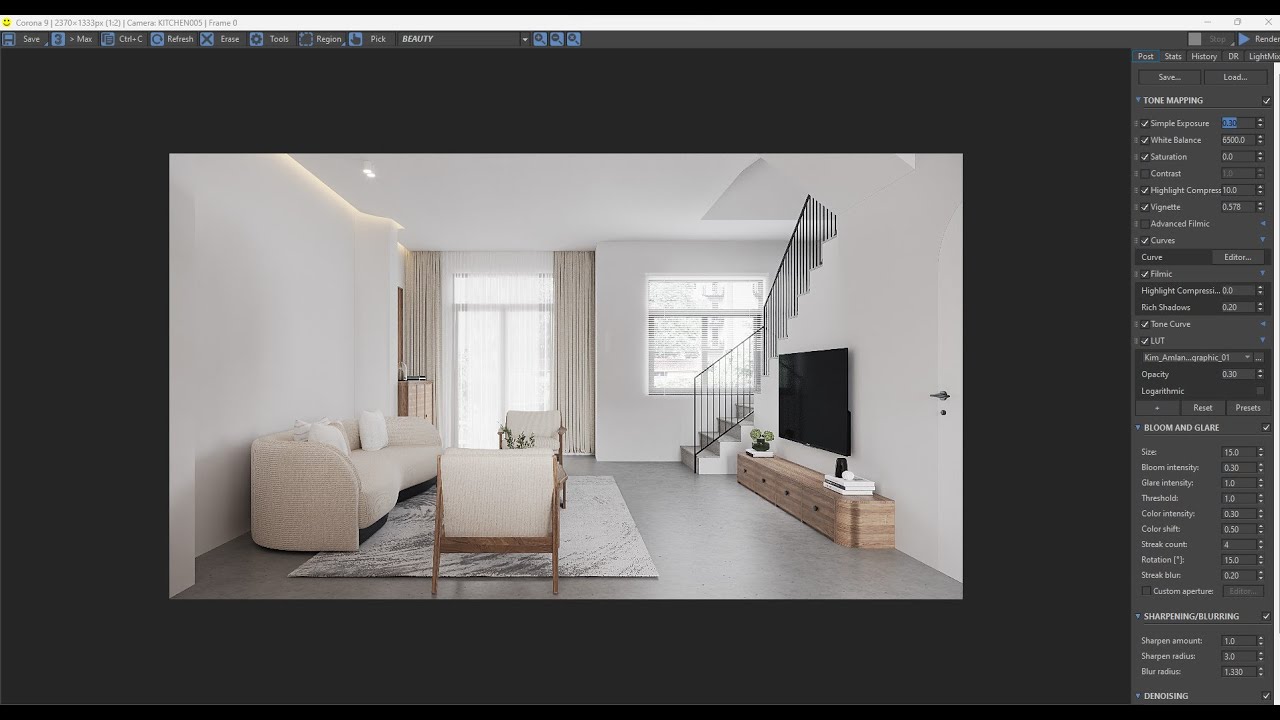Switch to the Post tab
The width and height of the screenshot is (1280, 720).
coord(1145,56)
